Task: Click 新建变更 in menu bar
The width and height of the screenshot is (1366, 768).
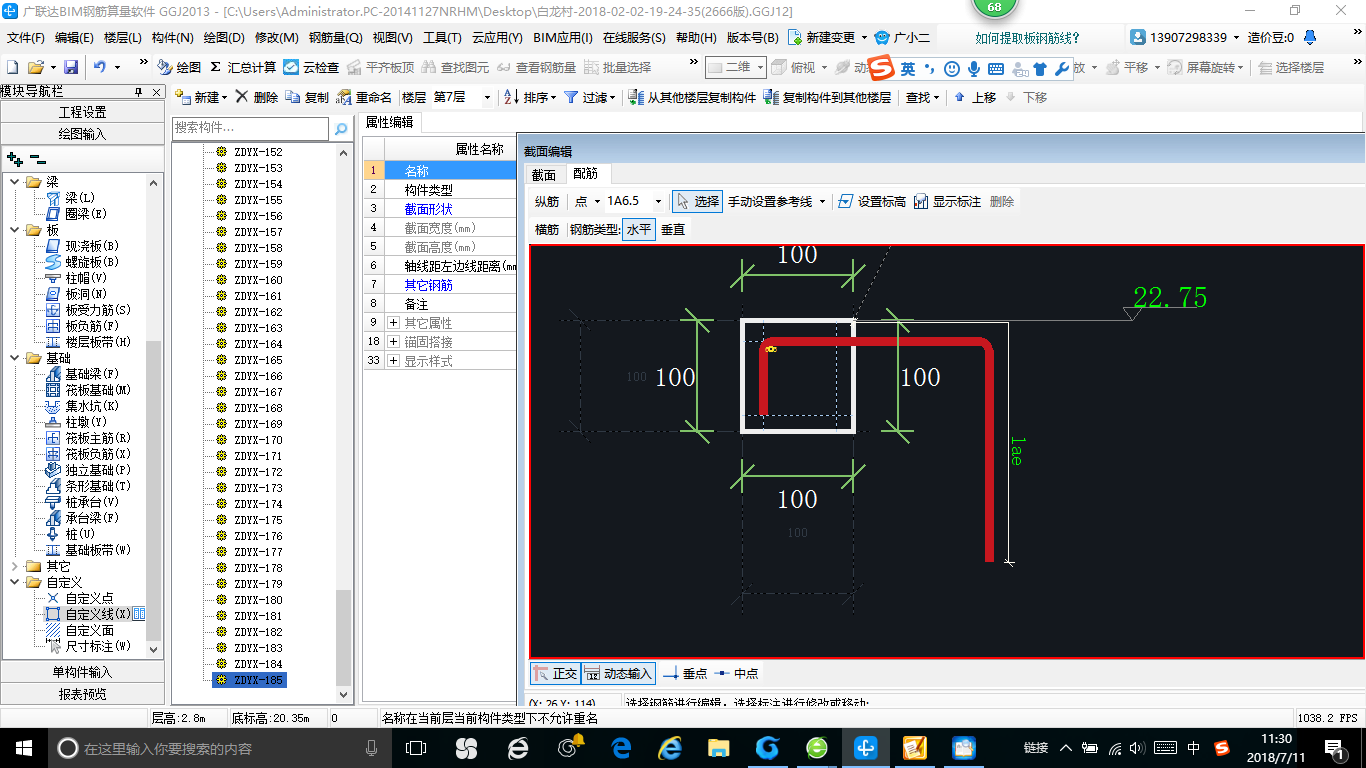Action: click(x=828, y=37)
